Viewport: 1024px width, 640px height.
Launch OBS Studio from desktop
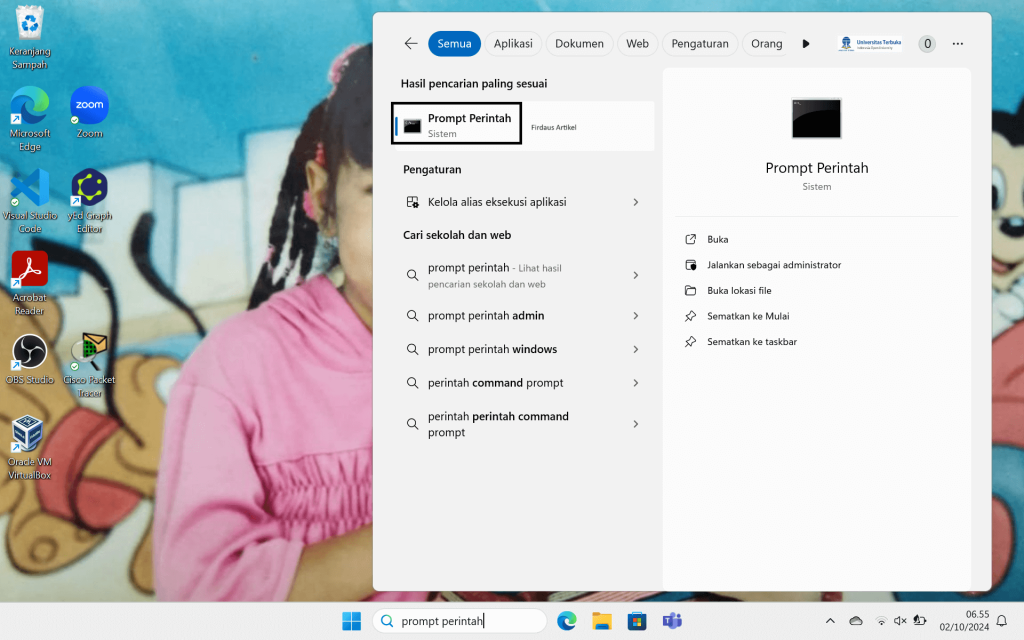tap(29, 354)
